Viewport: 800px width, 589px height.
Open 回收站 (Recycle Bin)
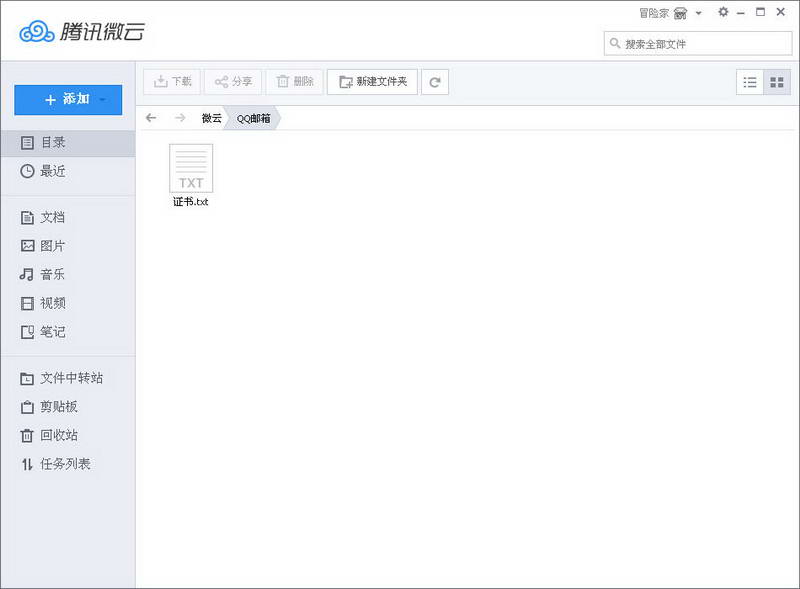point(58,436)
